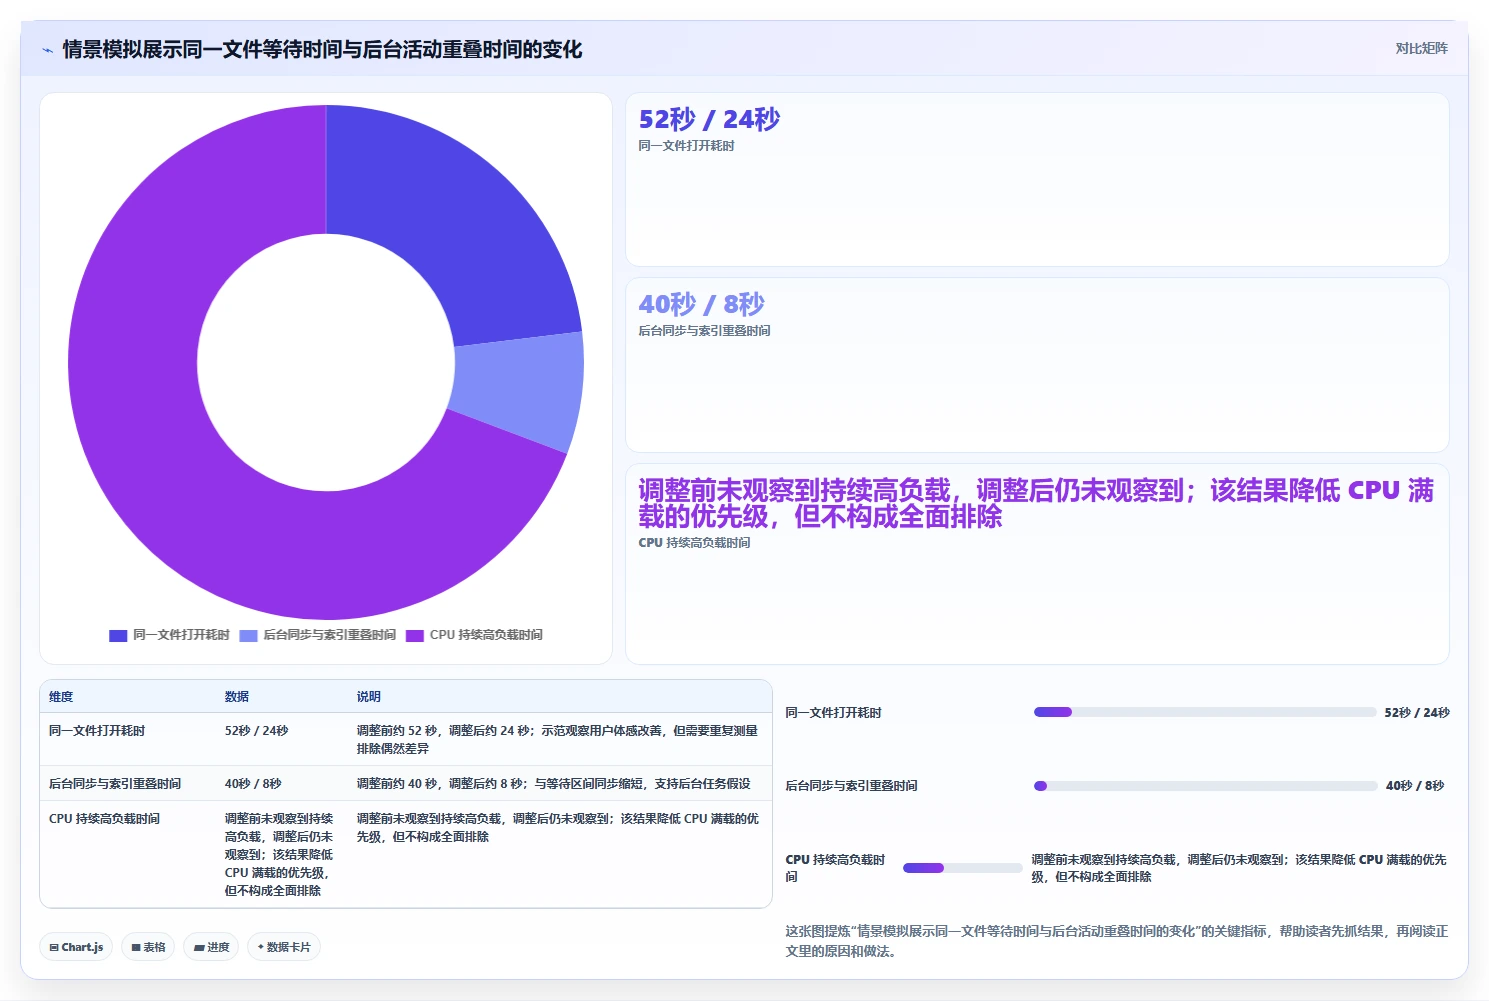Select the 52秒 / 24秒 data card

(x=1037, y=179)
